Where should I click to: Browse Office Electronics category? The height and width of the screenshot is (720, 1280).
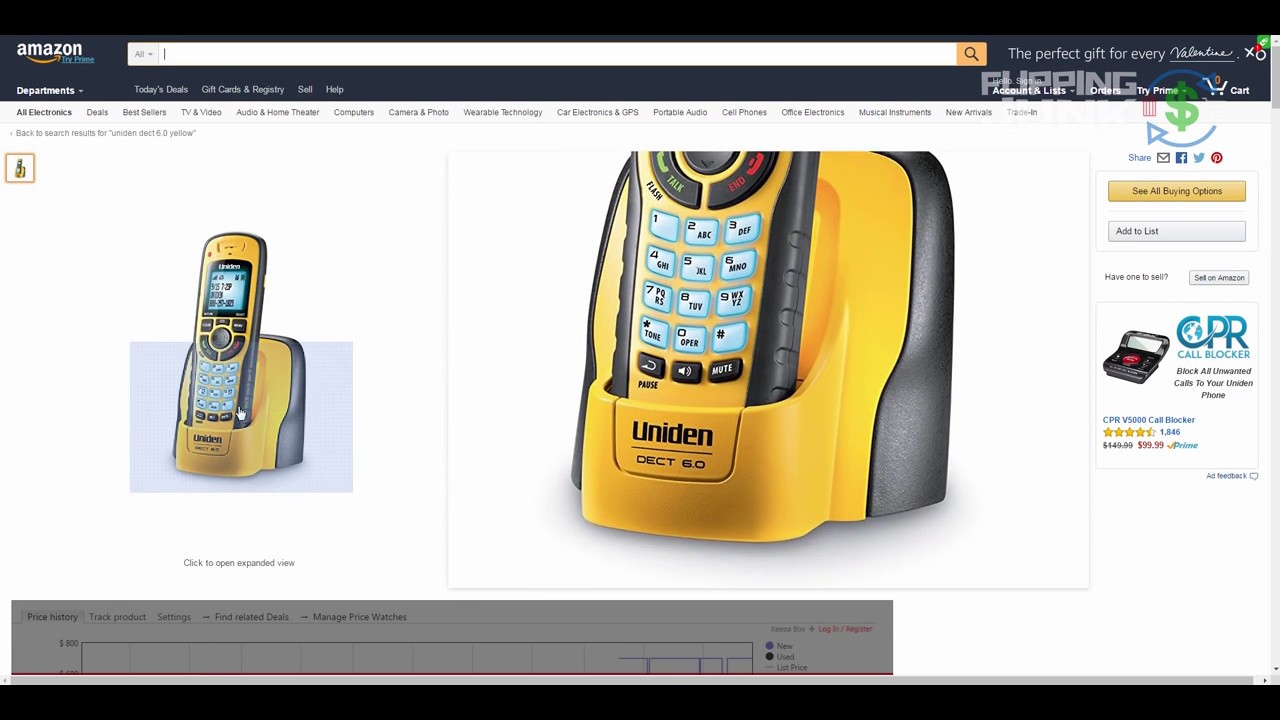pyautogui.click(x=813, y=112)
